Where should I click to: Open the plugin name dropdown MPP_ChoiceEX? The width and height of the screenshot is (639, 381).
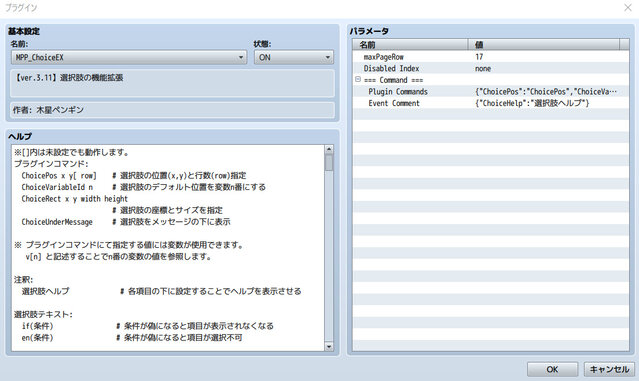[x=129, y=57]
